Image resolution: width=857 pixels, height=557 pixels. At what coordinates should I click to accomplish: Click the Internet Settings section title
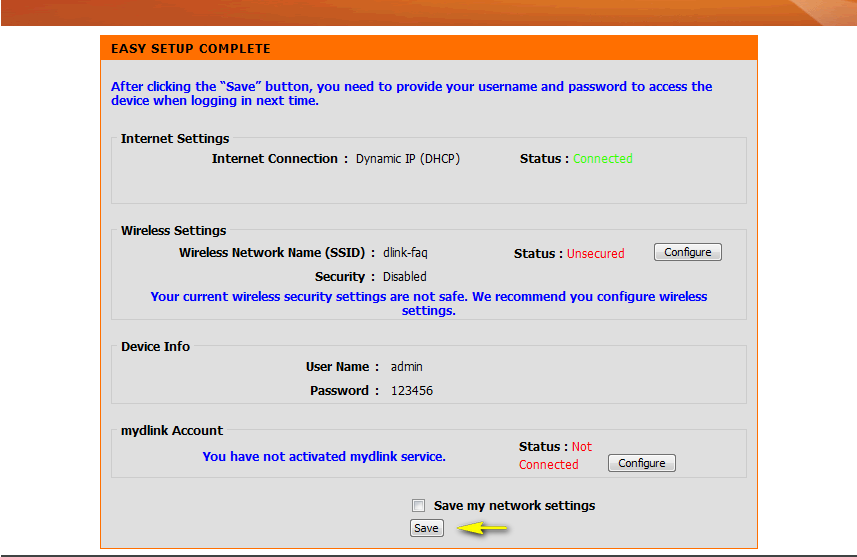point(175,139)
